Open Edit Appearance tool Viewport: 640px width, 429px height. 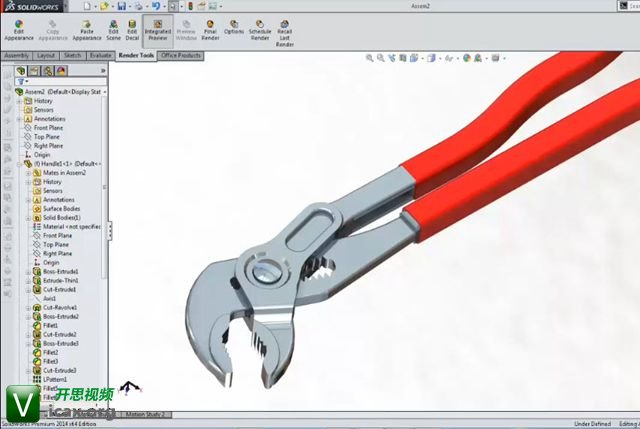19,31
